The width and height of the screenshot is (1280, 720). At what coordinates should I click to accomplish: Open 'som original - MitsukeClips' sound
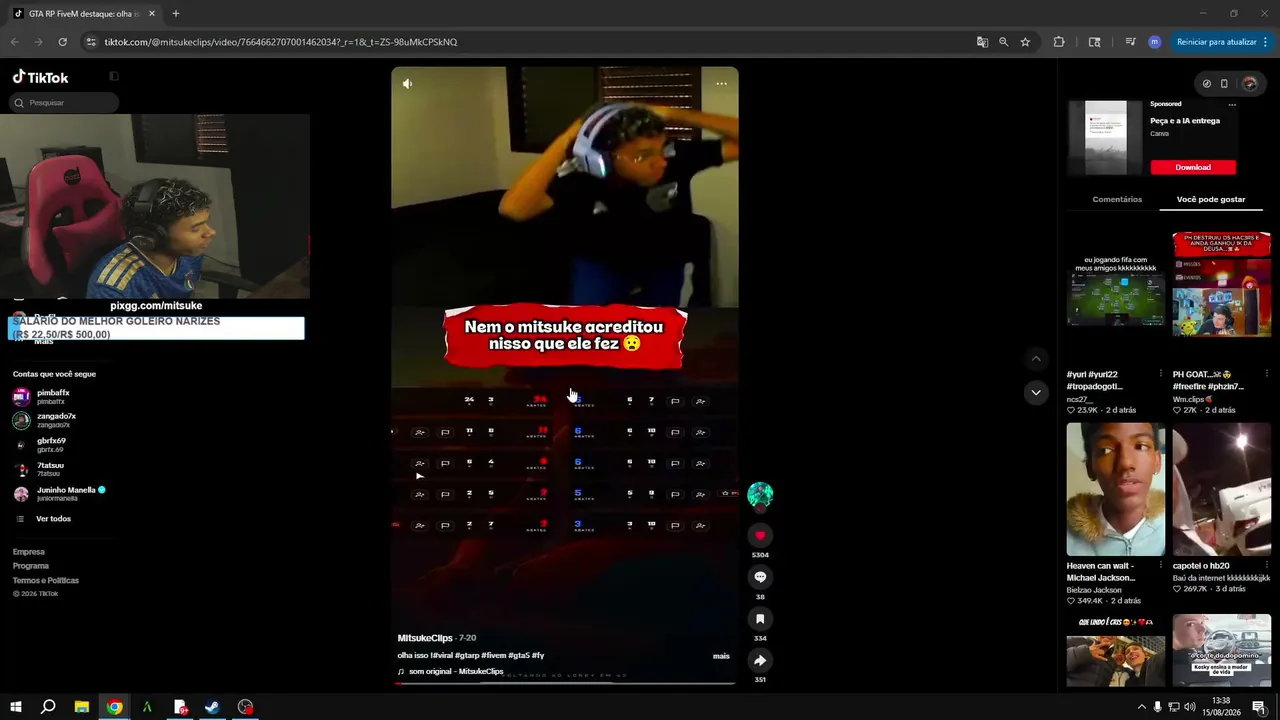pyautogui.click(x=456, y=671)
